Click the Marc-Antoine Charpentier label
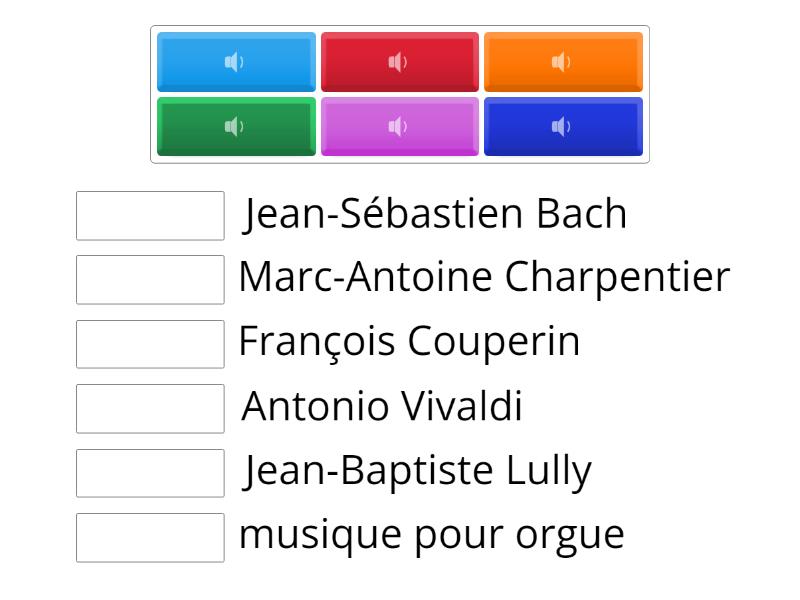 [484, 277]
